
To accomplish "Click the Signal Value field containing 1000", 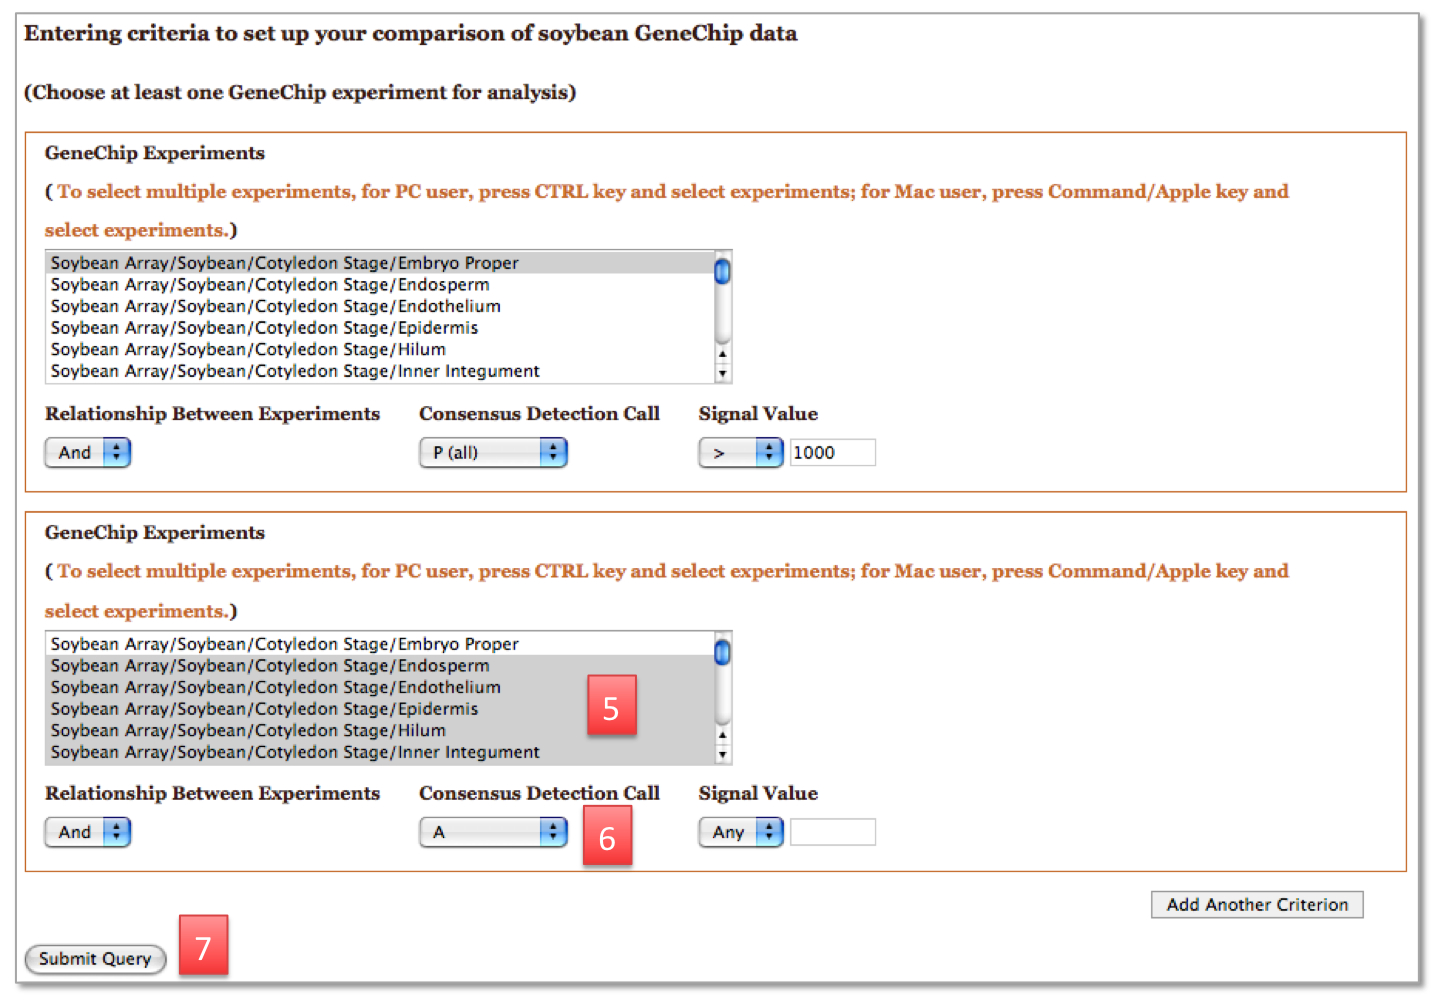I will tap(833, 453).
